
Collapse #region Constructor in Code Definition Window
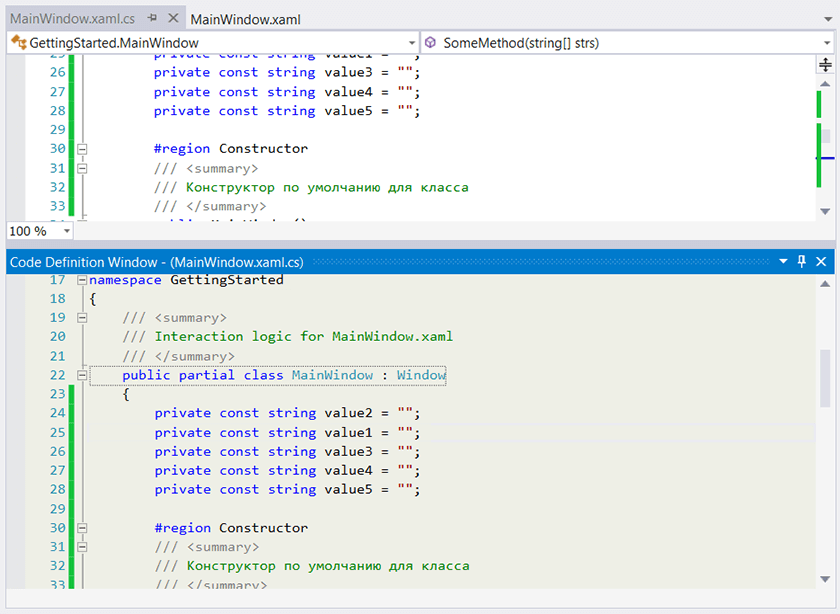tap(82, 528)
